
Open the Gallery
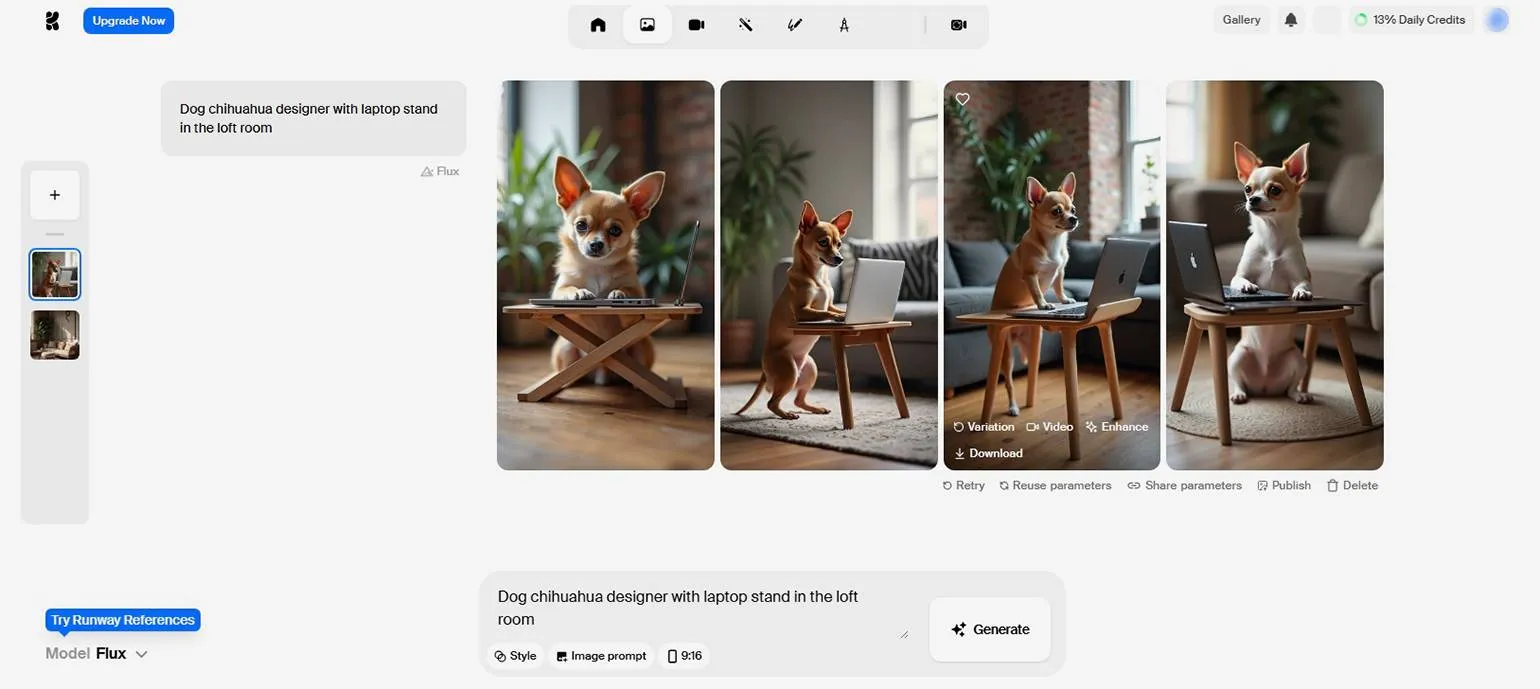coord(1241,20)
